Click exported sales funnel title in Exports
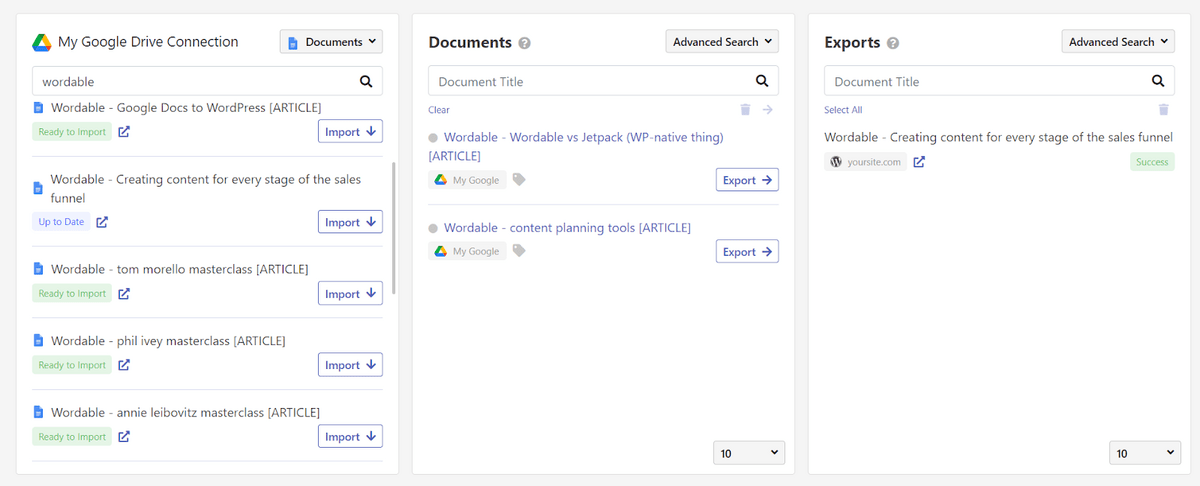1200x486 pixels. coord(998,137)
